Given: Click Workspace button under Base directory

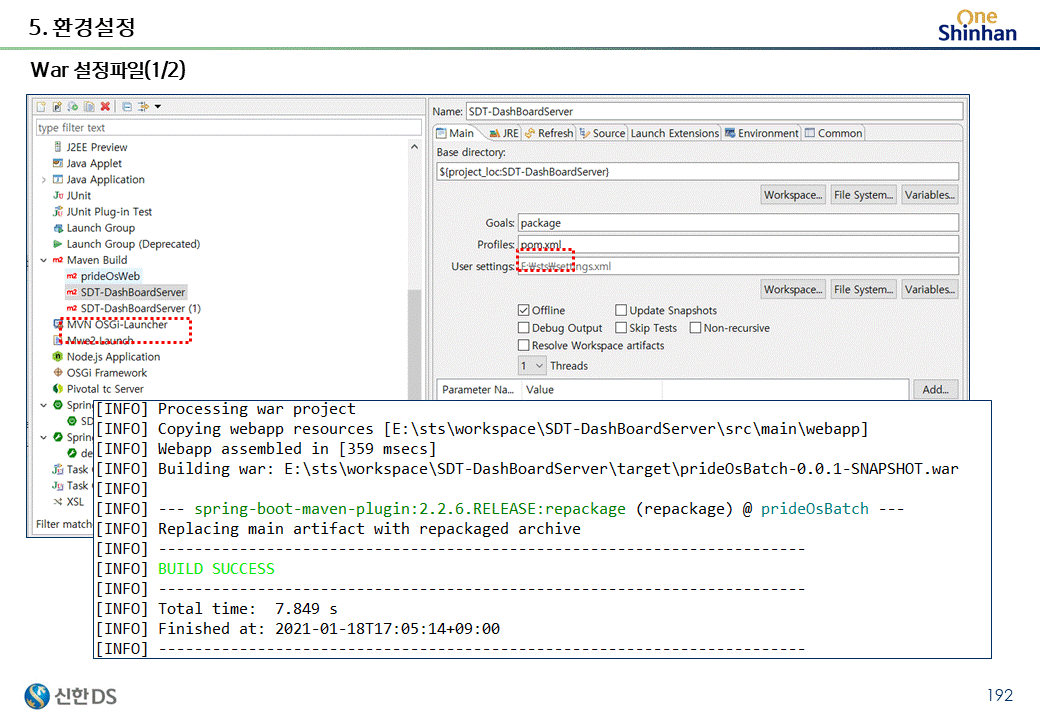Looking at the screenshot, I should coord(793,195).
